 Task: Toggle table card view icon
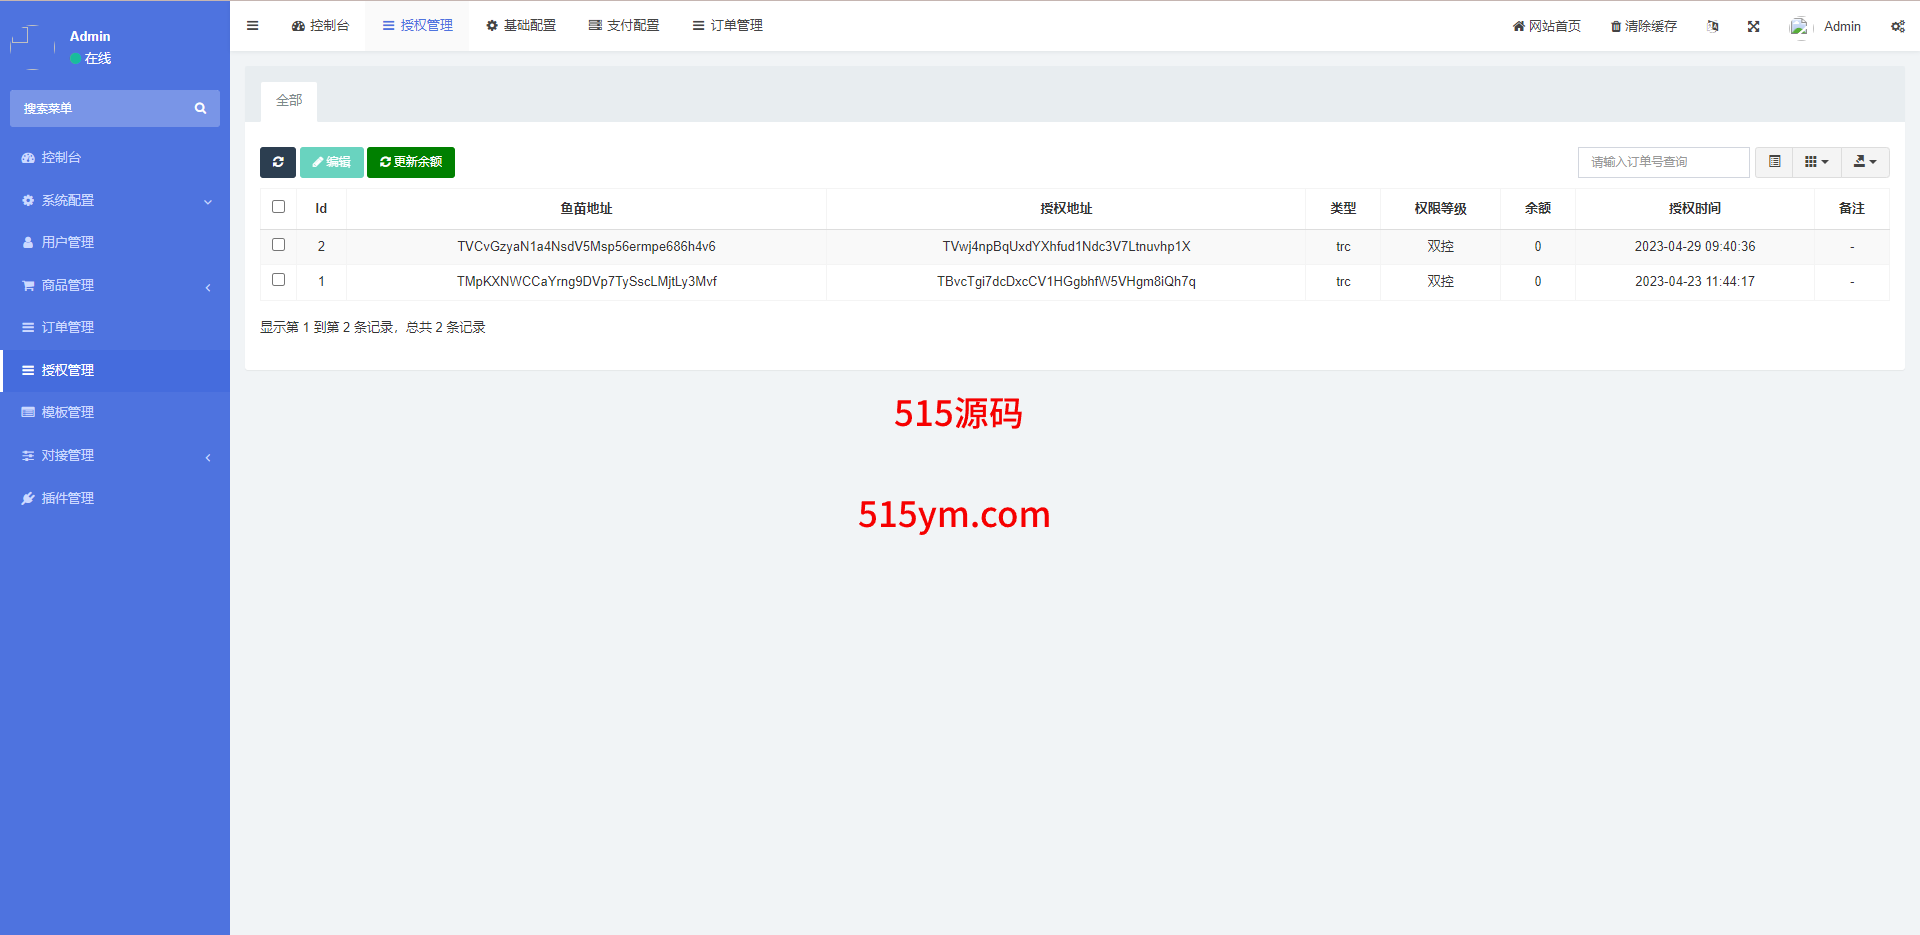[1774, 162]
